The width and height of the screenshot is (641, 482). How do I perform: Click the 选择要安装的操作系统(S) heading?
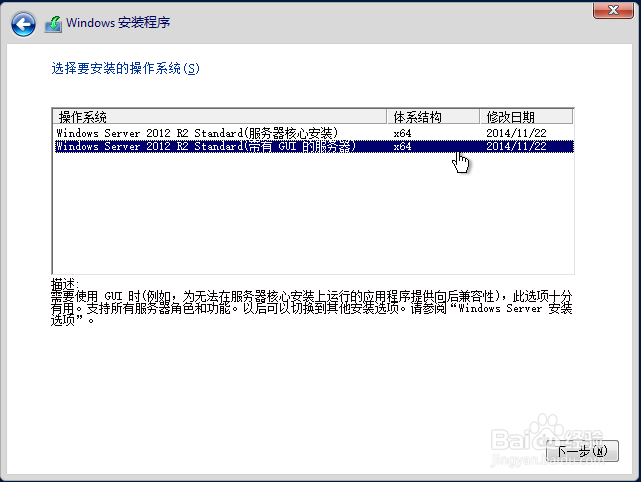click(x=126, y=68)
